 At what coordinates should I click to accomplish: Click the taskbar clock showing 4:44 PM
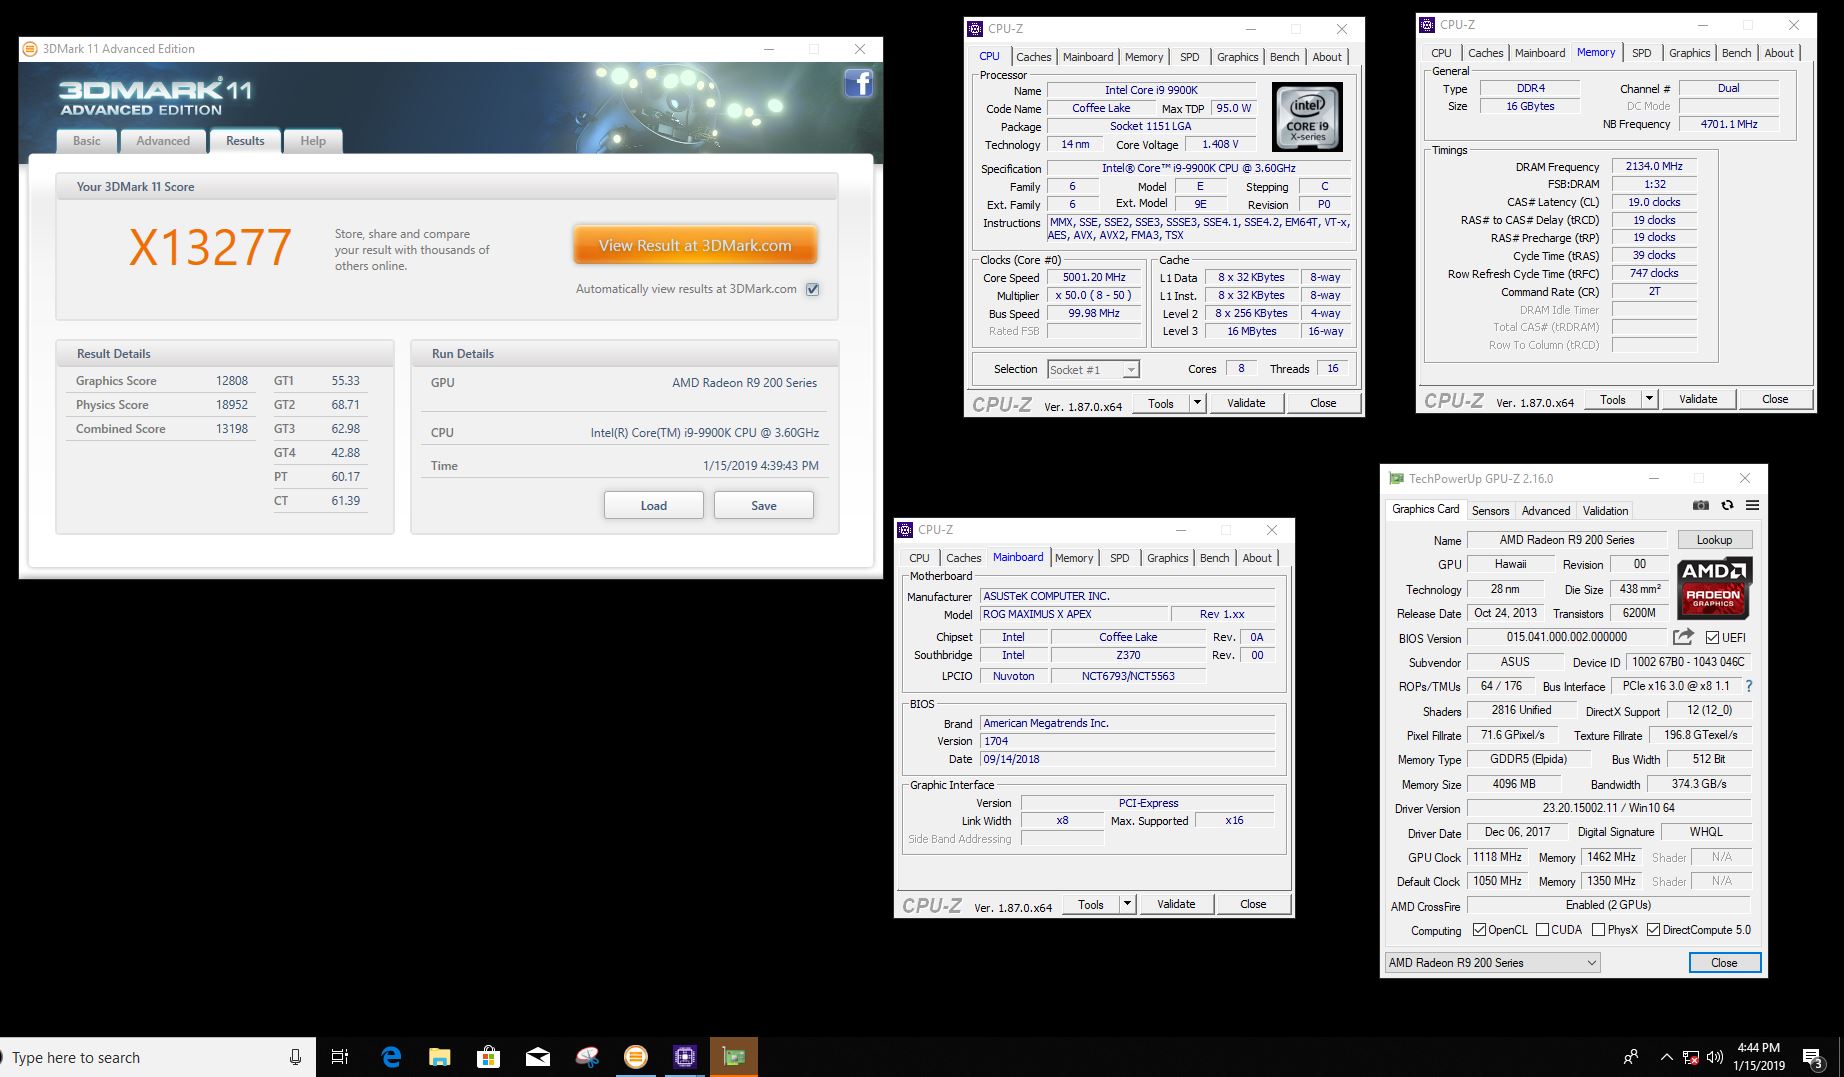tap(1759, 1057)
